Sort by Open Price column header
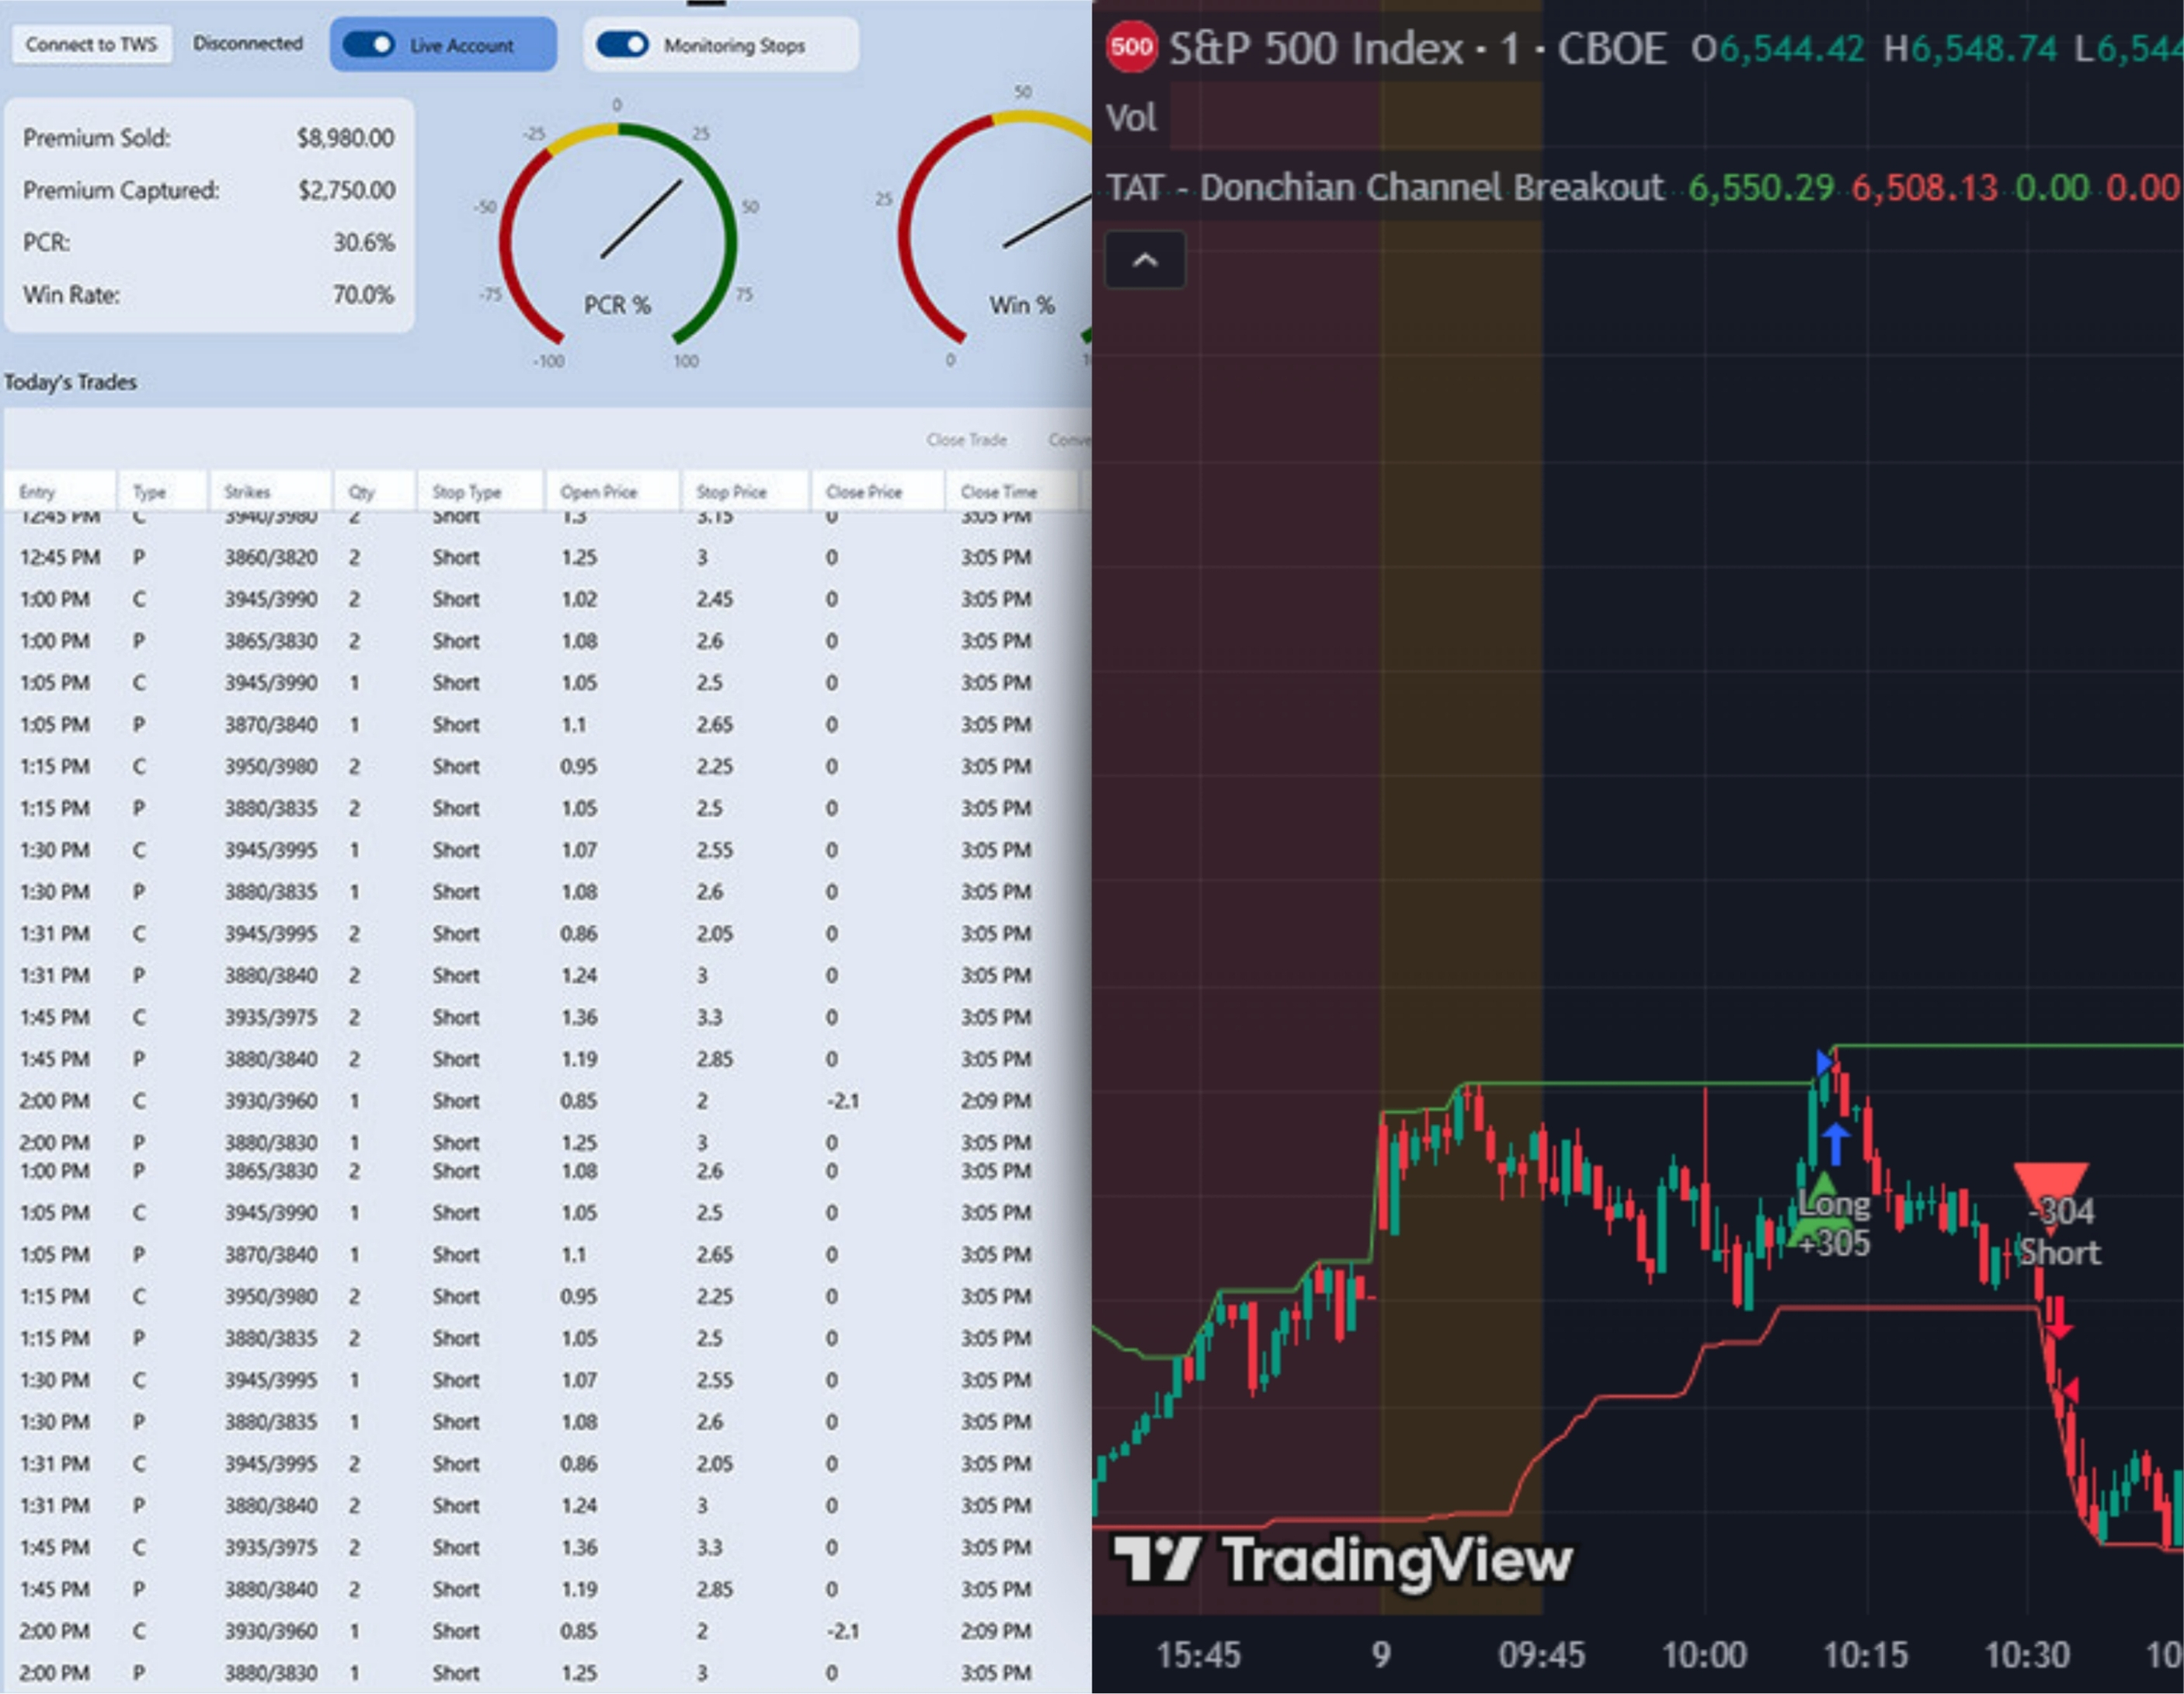The image size is (2184, 1694). (x=598, y=492)
